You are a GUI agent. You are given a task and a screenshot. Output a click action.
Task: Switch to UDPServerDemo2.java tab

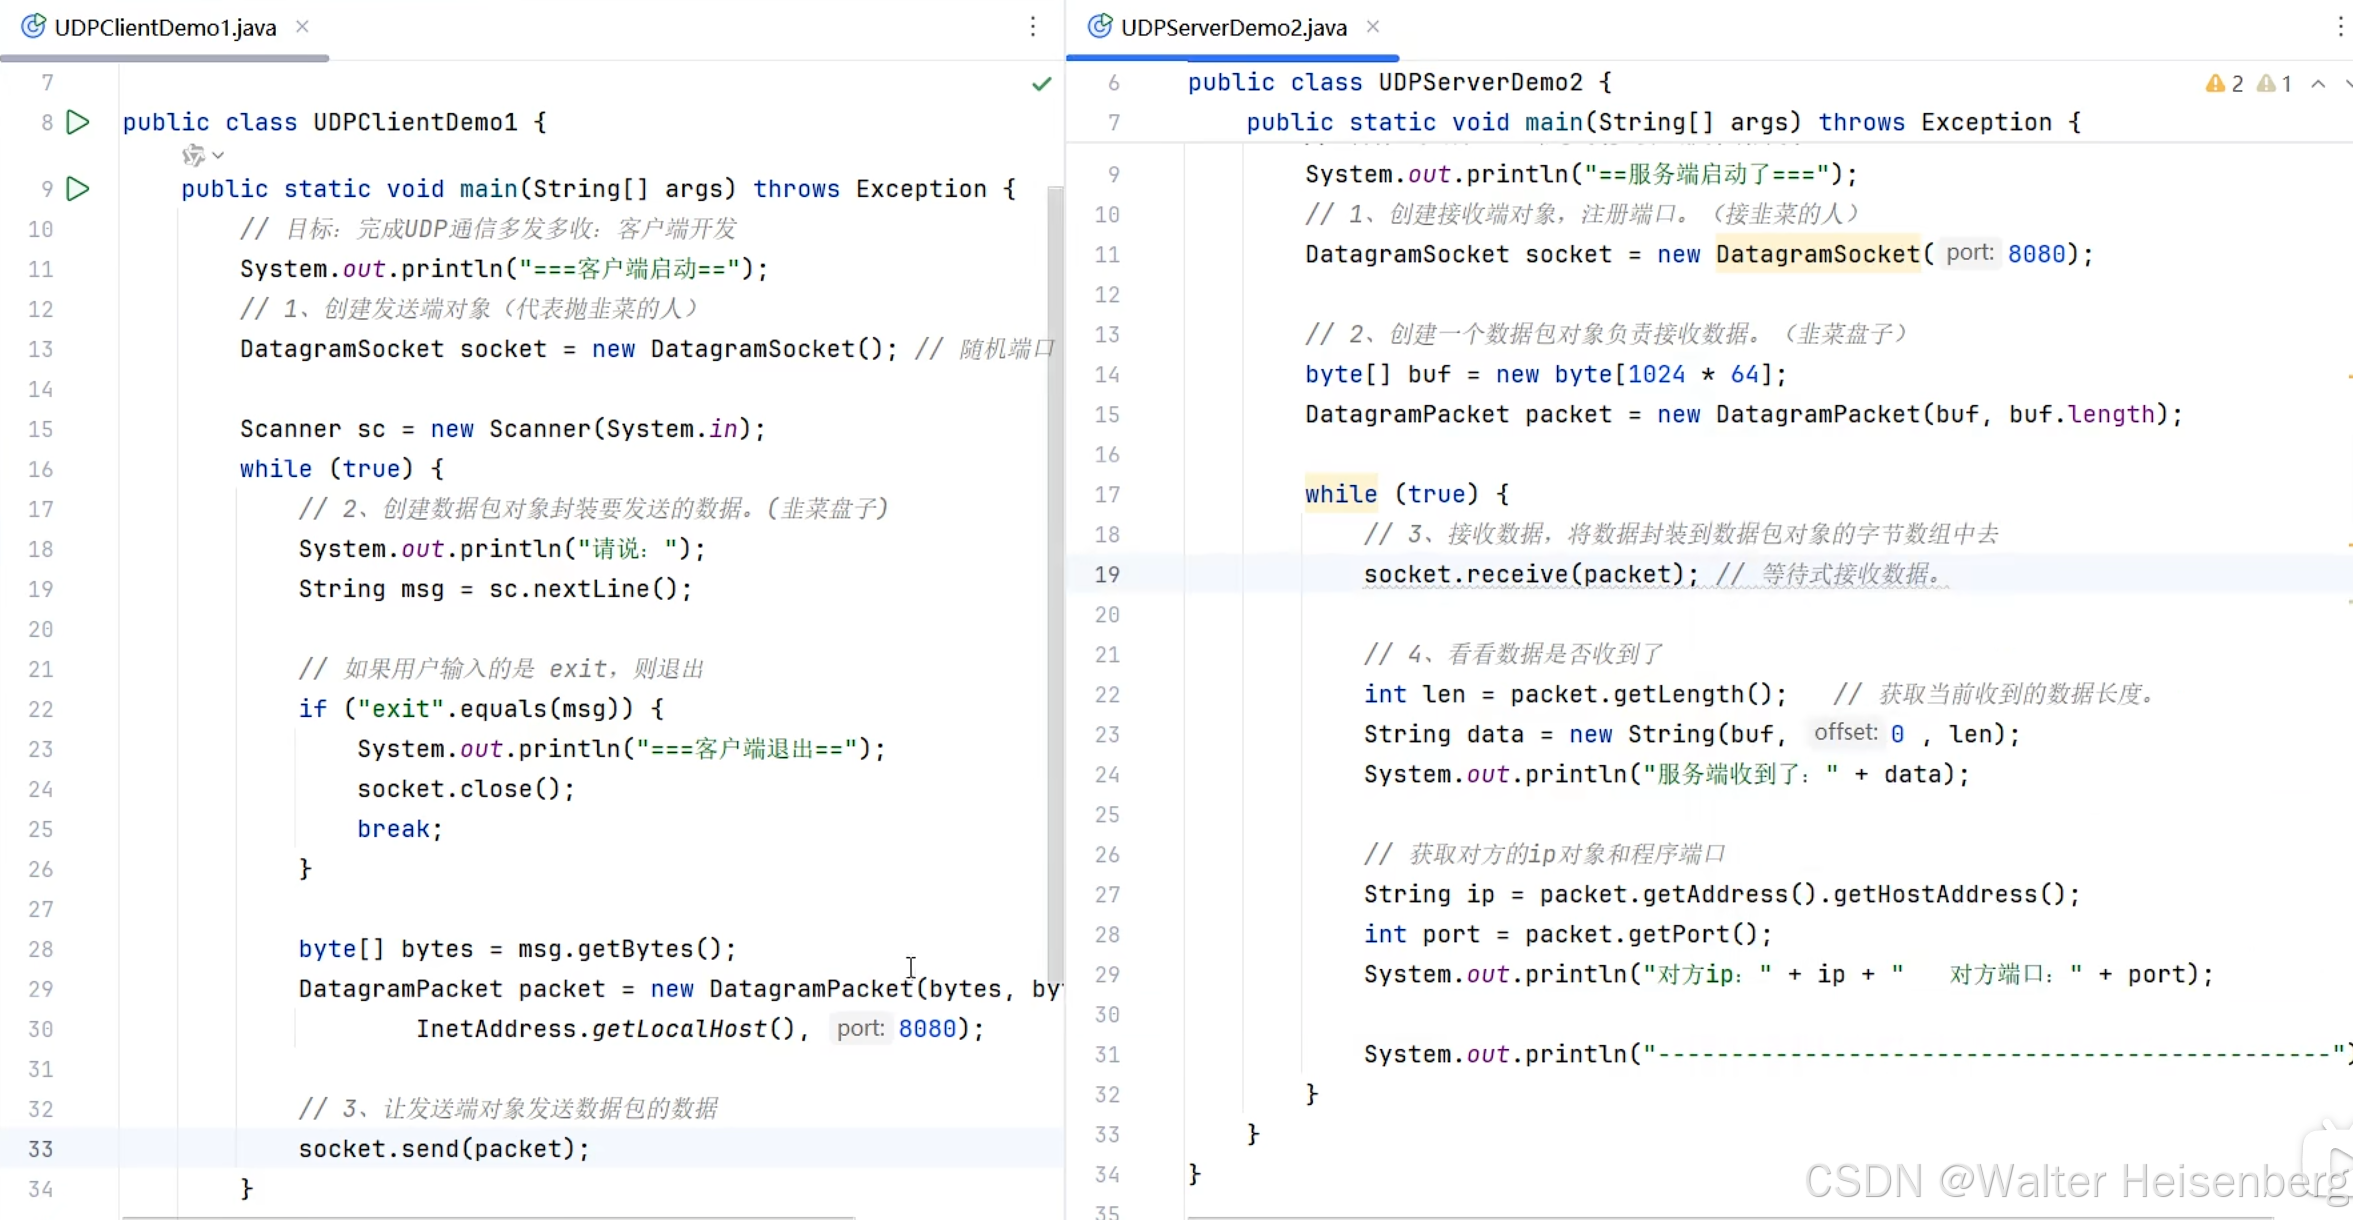pyautogui.click(x=1233, y=27)
